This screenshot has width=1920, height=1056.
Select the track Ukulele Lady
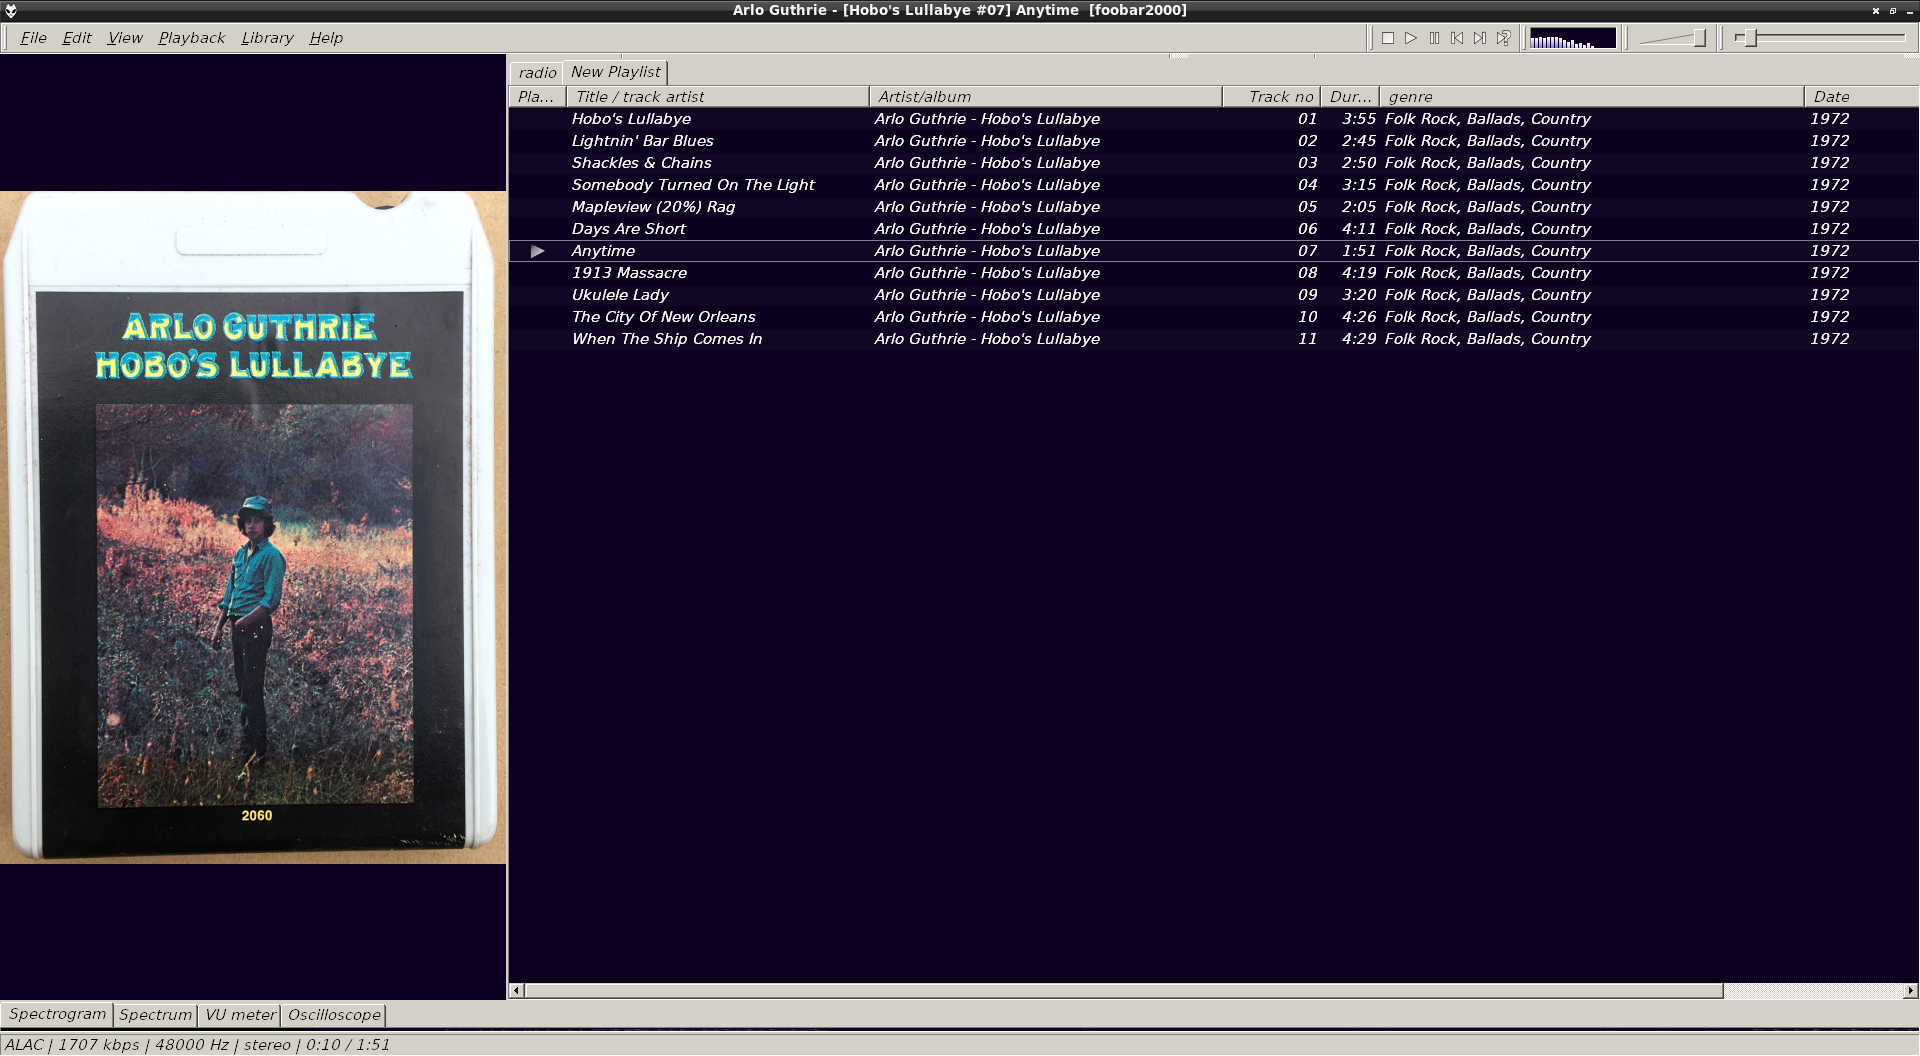click(x=1214, y=295)
